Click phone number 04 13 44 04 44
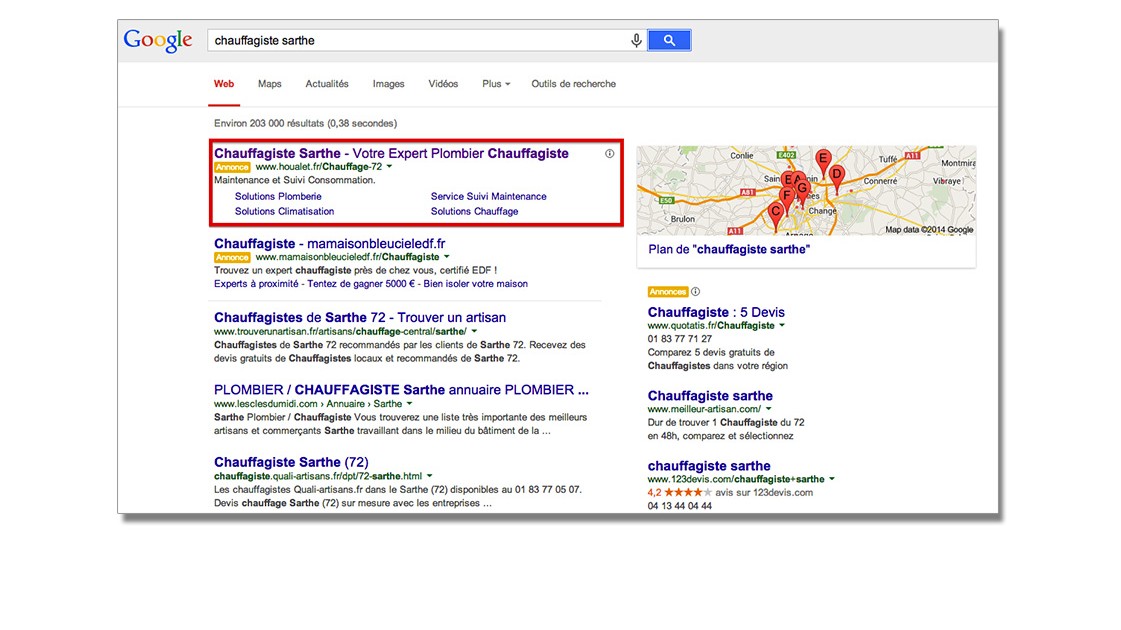The image size is (1121, 630). click(x=680, y=506)
